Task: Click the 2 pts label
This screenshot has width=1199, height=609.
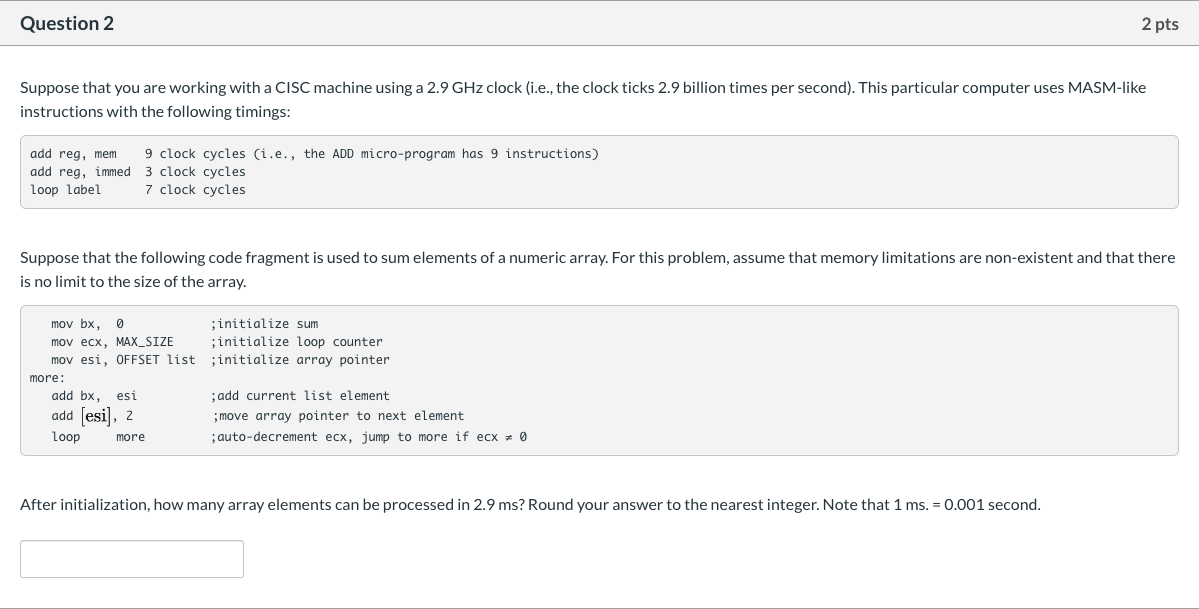Action: [x=1159, y=23]
